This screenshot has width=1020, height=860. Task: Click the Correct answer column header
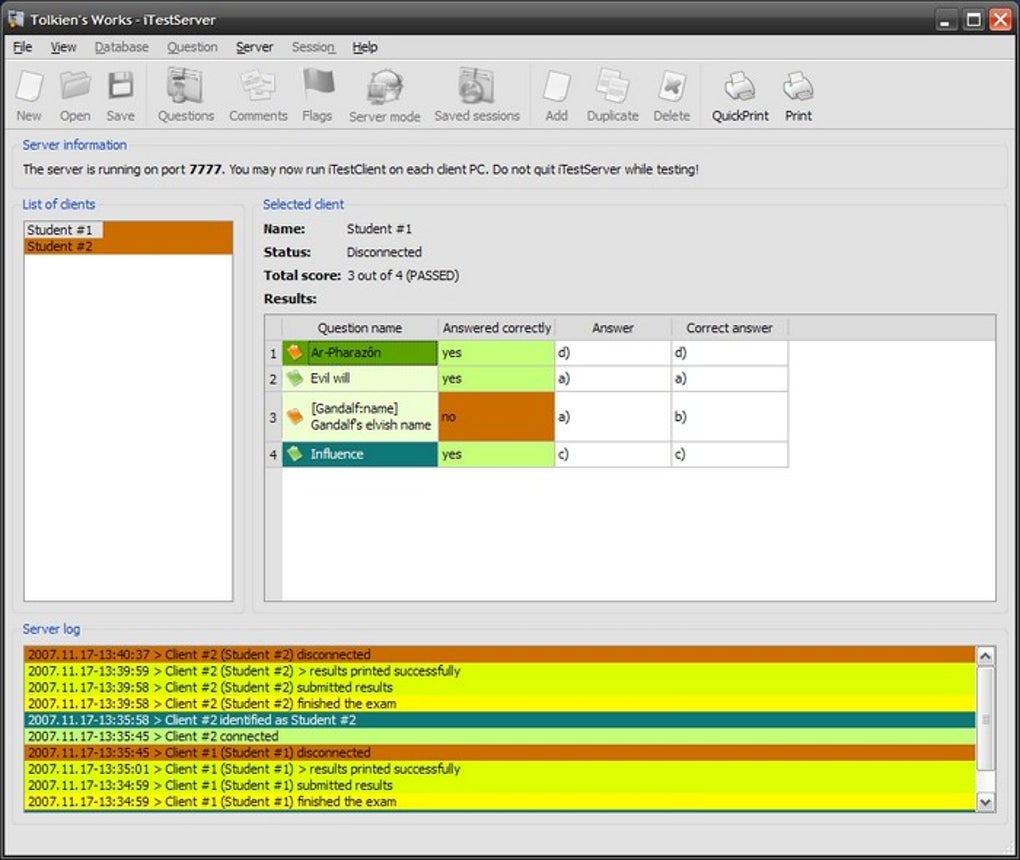[x=729, y=328]
